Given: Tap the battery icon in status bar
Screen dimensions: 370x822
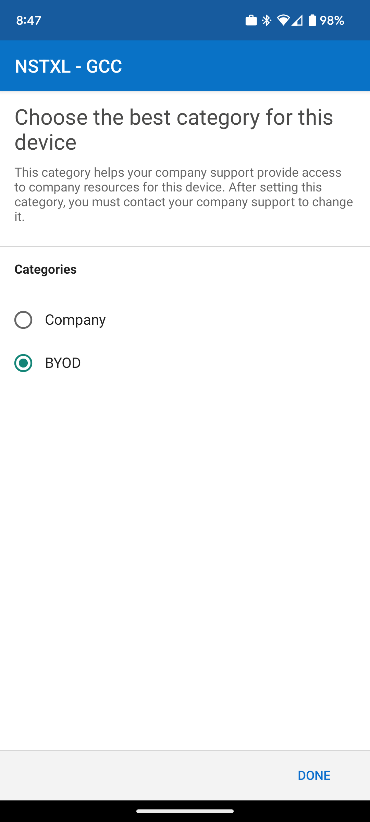Looking at the screenshot, I should [x=312, y=20].
